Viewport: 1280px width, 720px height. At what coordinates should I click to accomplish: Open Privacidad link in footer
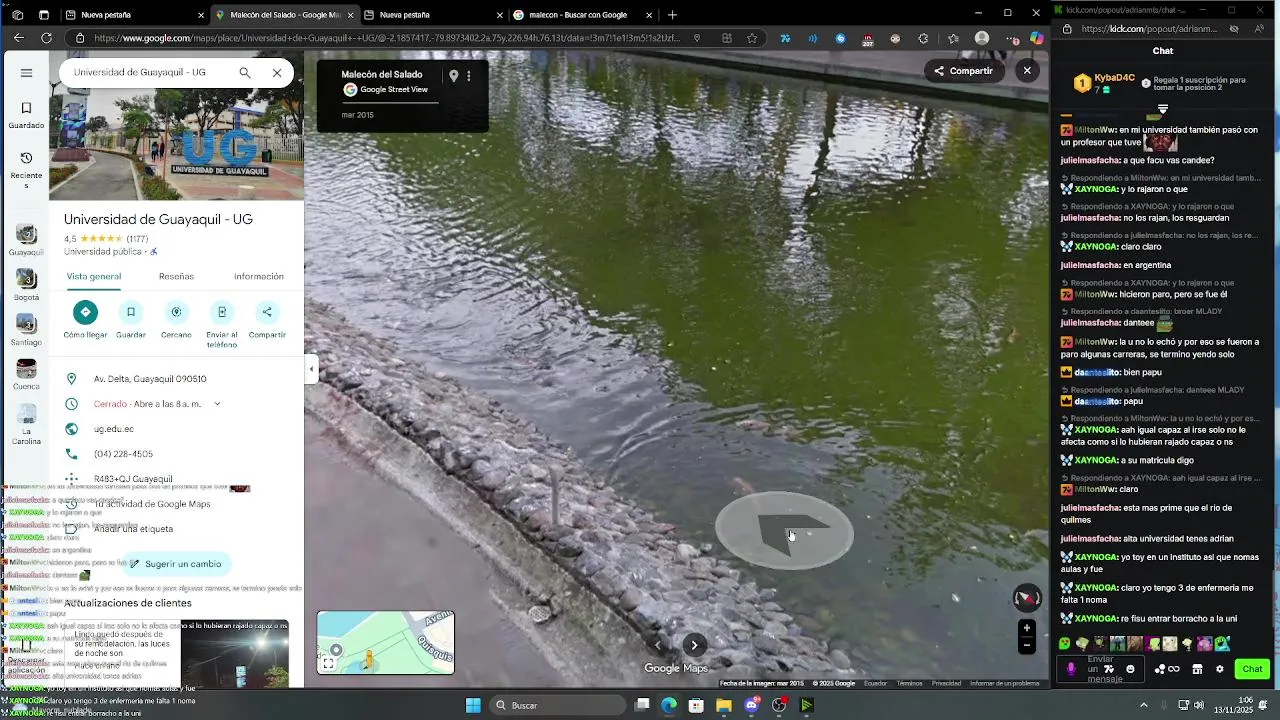(x=946, y=684)
